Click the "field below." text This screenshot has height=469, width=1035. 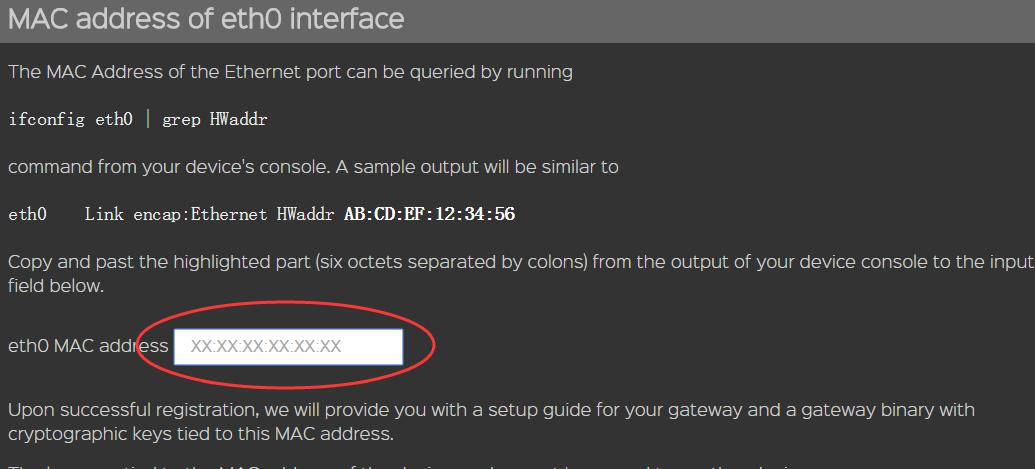coord(55,285)
